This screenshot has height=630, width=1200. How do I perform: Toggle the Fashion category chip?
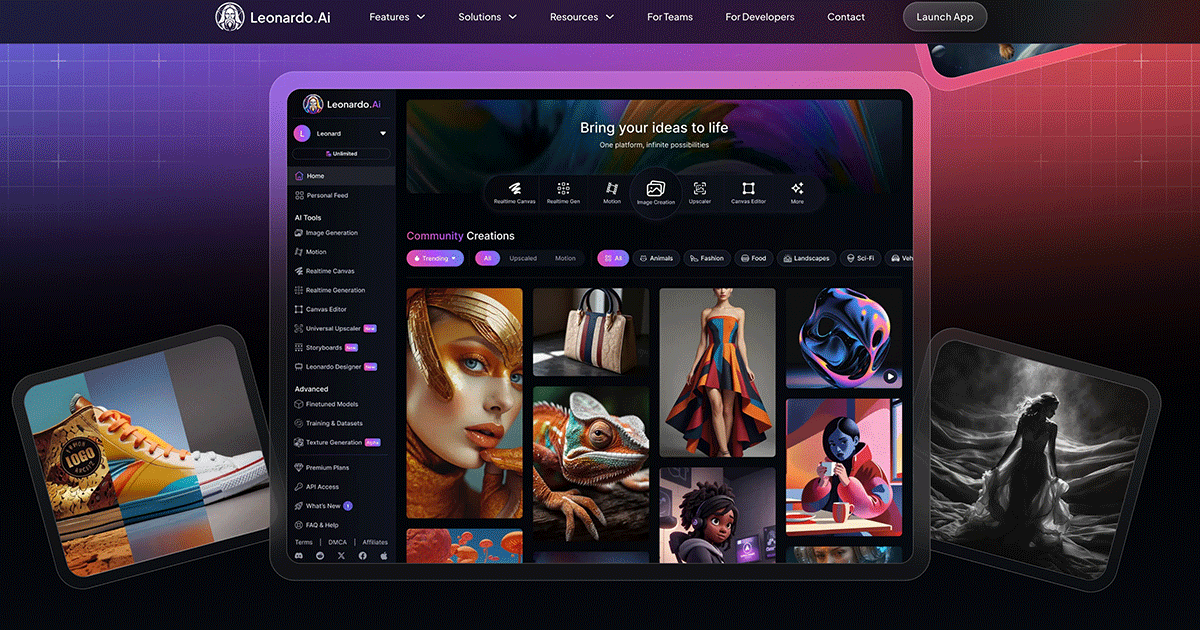pos(707,258)
